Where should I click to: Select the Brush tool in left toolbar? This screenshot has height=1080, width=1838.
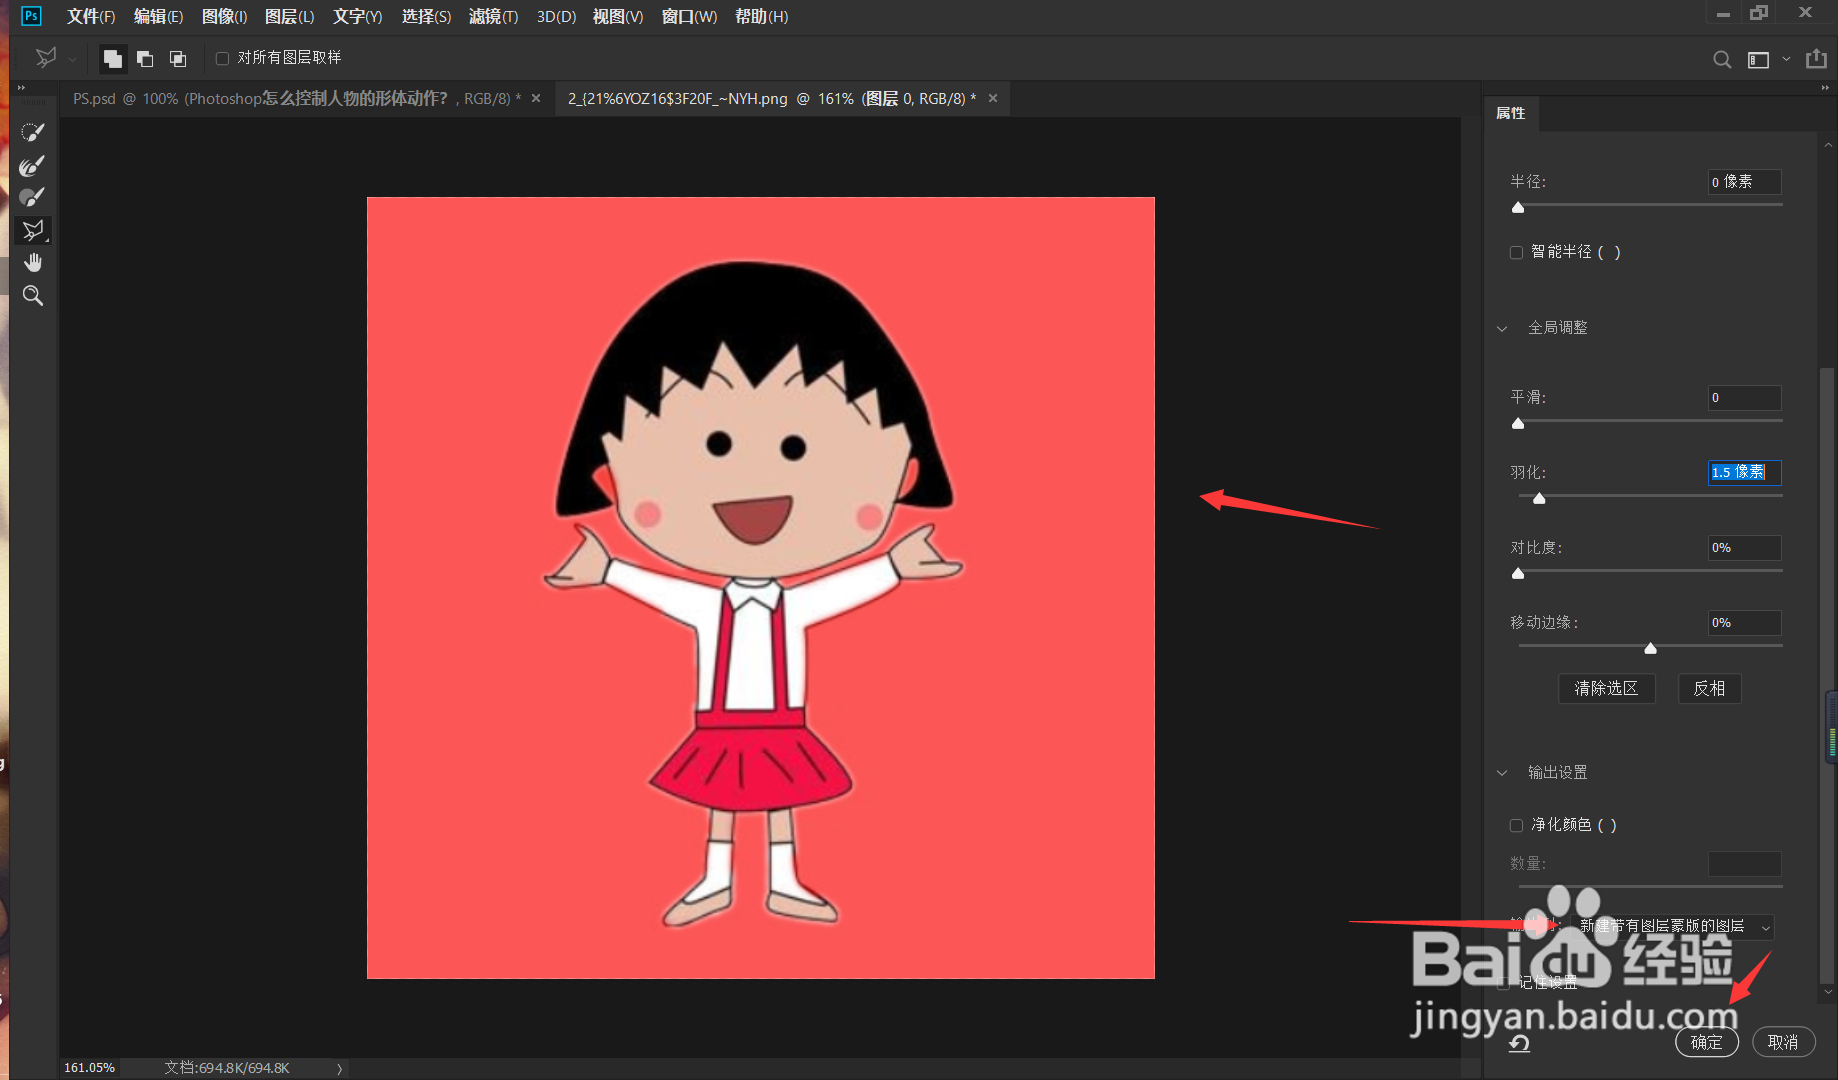33,197
